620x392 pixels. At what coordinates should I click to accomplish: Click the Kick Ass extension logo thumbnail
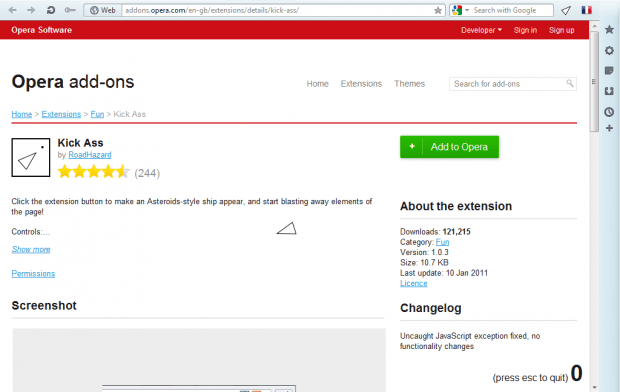(31, 157)
